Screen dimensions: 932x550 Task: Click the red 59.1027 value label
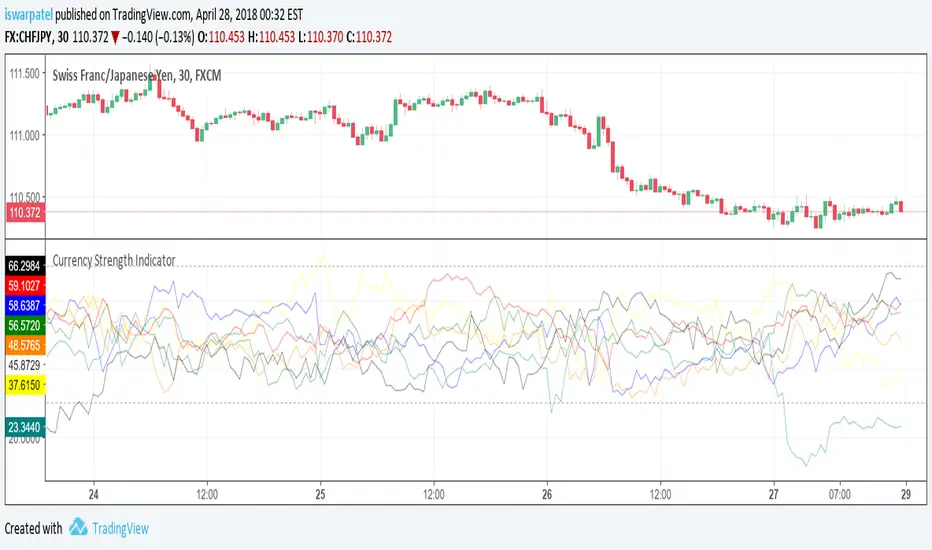pyautogui.click(x=23, y=285)
